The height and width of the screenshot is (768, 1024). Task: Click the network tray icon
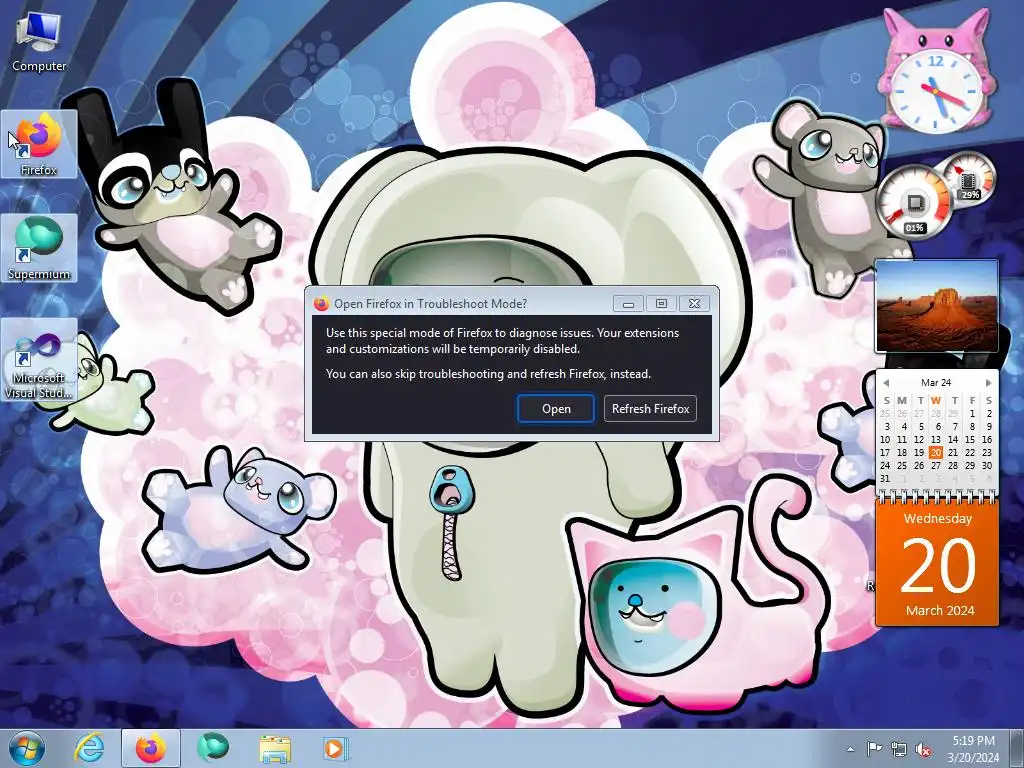[x=899, y=749]
